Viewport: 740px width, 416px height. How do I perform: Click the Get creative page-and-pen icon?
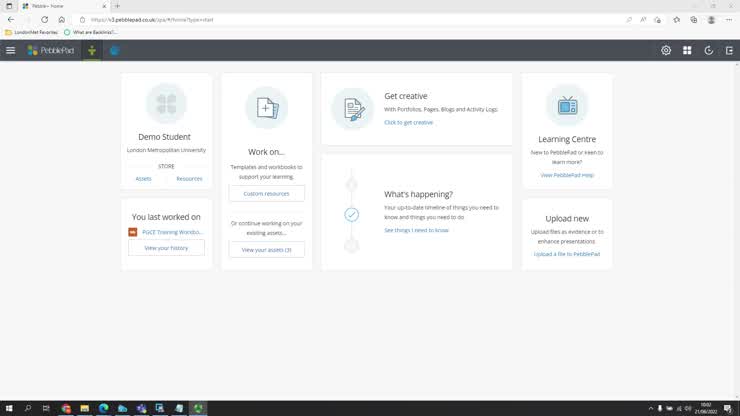click(x=353, y=109)
